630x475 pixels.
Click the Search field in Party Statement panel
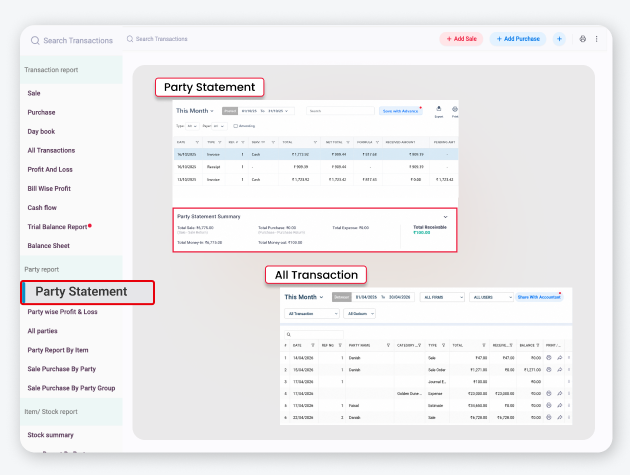point(340,111)
